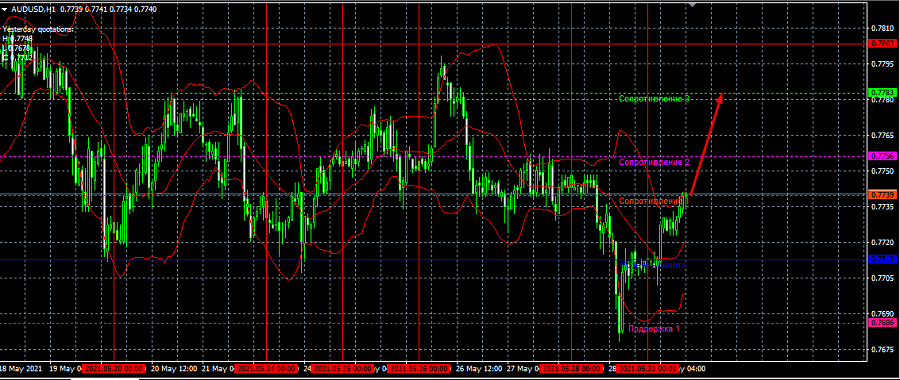Click the Yesterday quotations text label

pyautogui.click(x=38, y=29)
